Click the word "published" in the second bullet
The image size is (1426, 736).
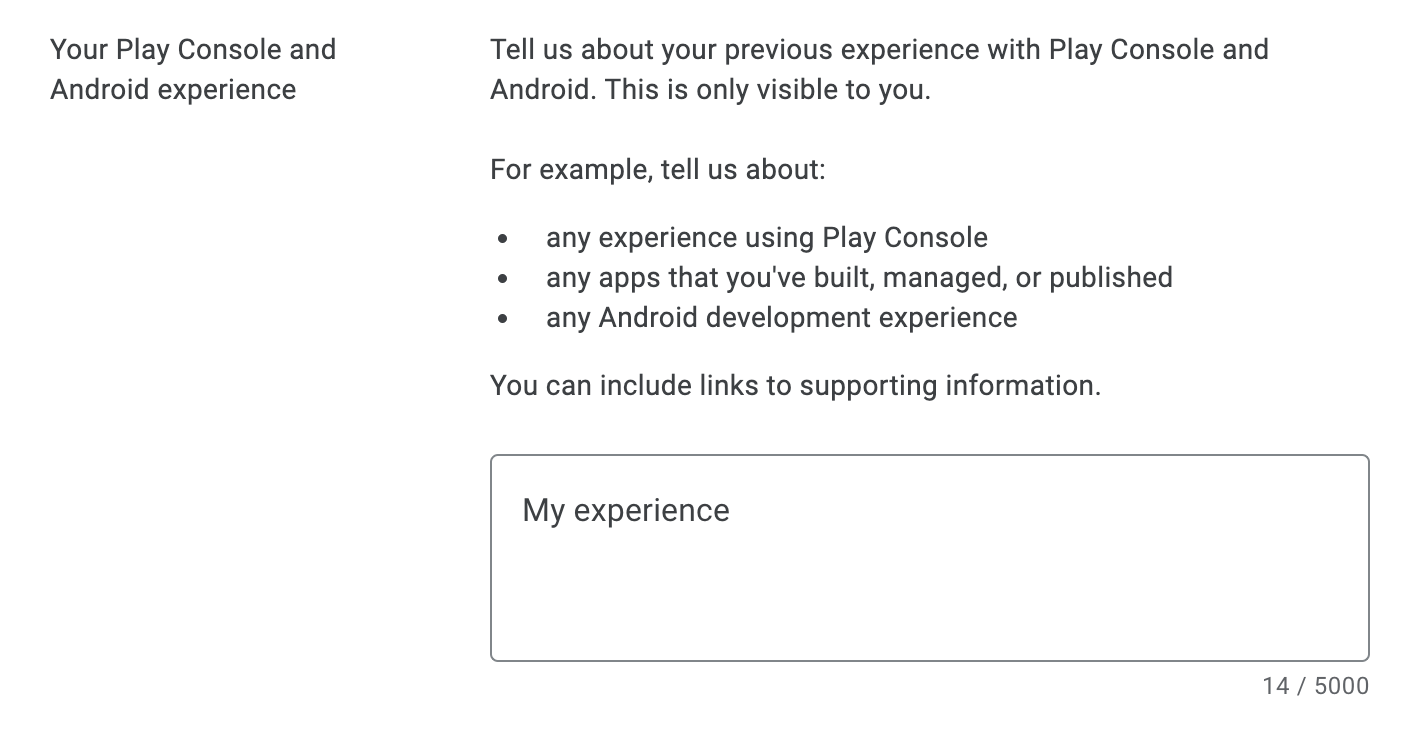click(x=1110, y=278)
